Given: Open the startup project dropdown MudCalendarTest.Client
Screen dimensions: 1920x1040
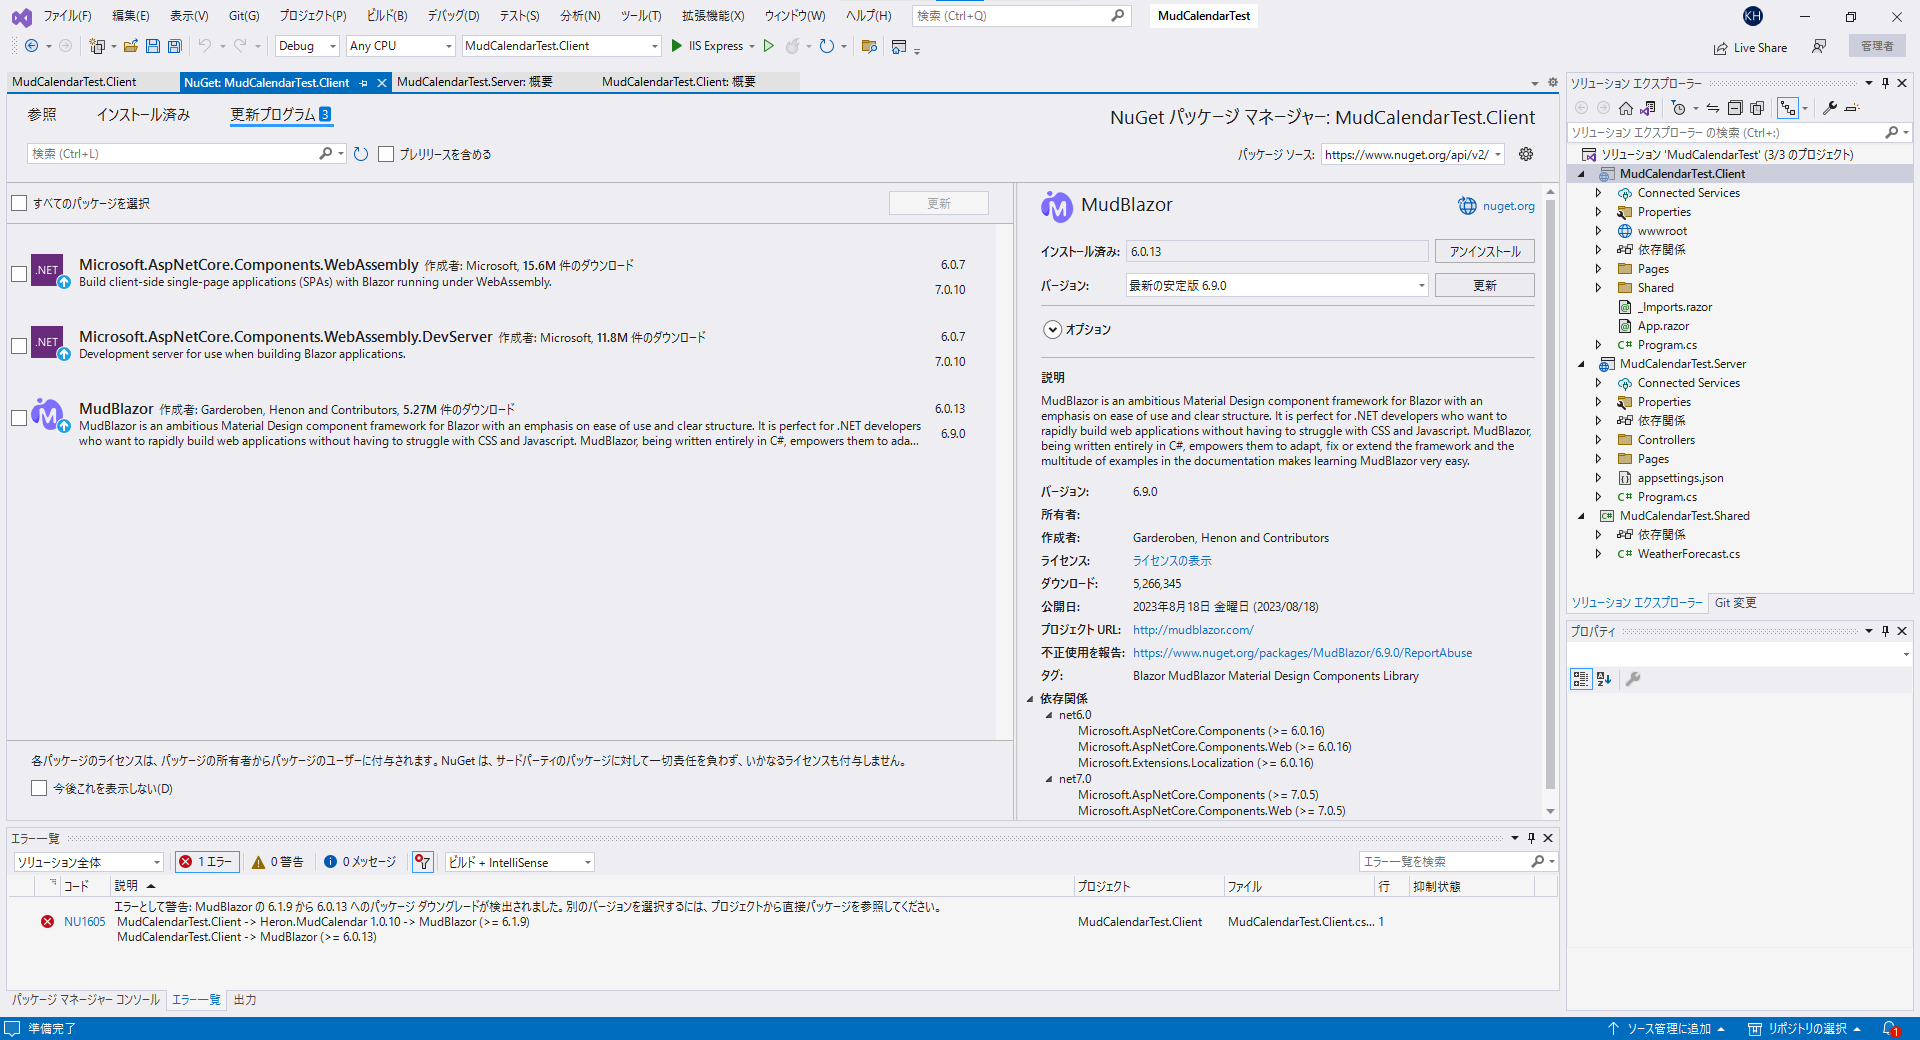Looking at the screenshot, I should [562, 46].
